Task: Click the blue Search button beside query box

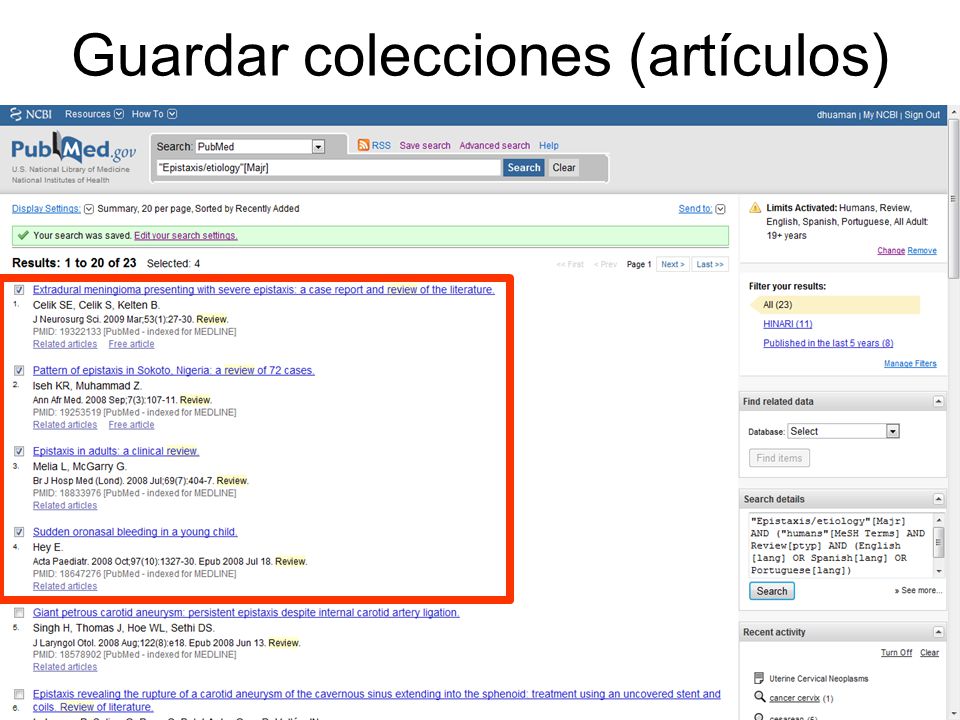Action: tap(523, 167)
